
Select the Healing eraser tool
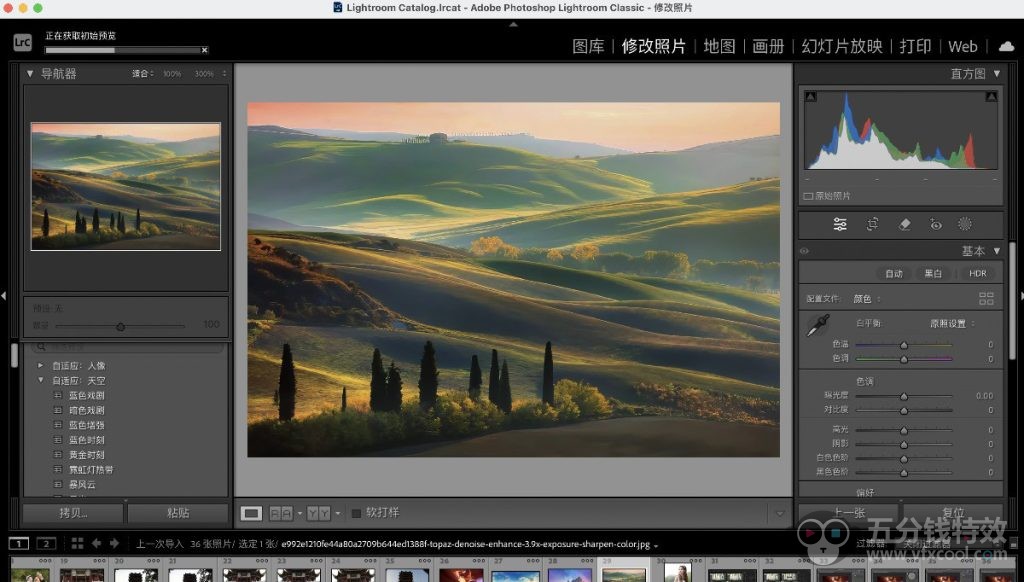click(904, 224)
